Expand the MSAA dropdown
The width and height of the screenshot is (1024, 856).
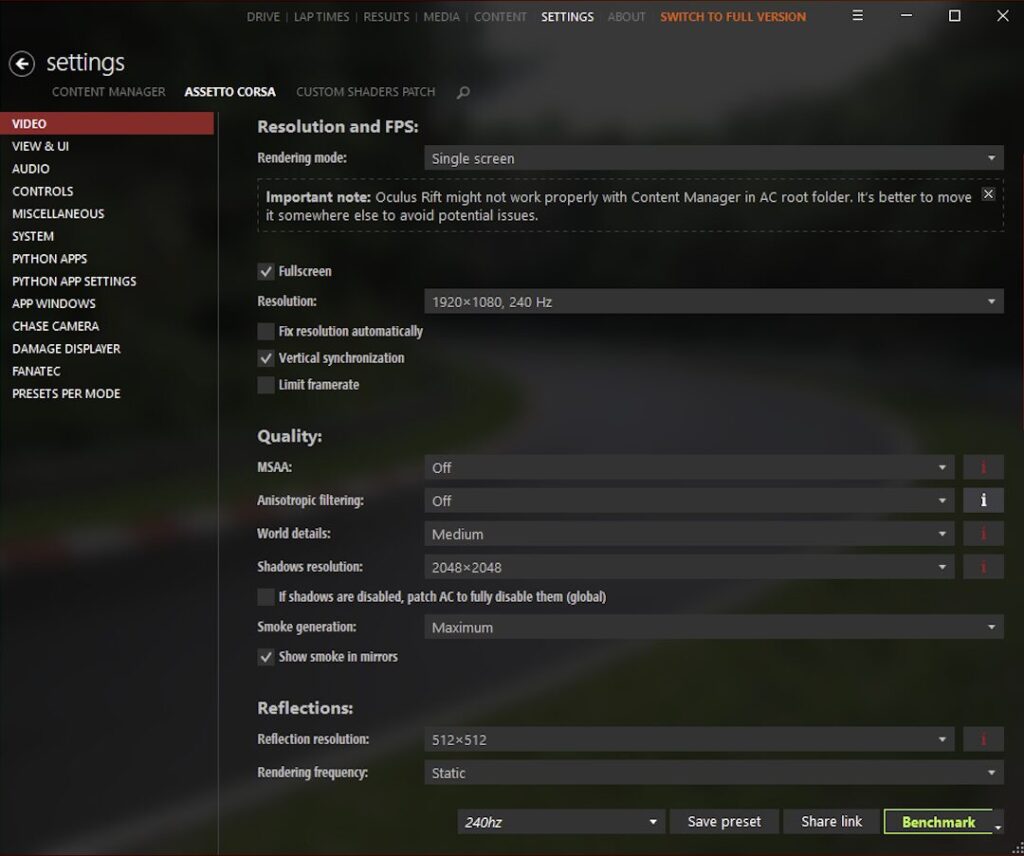(x=689, y=468)
